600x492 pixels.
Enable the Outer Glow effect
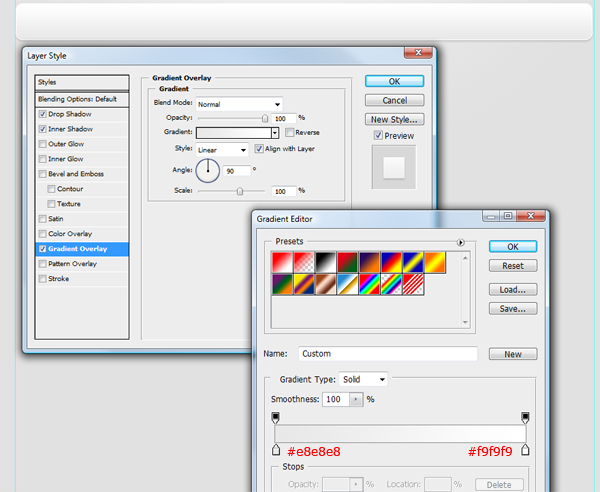(43, 144)
